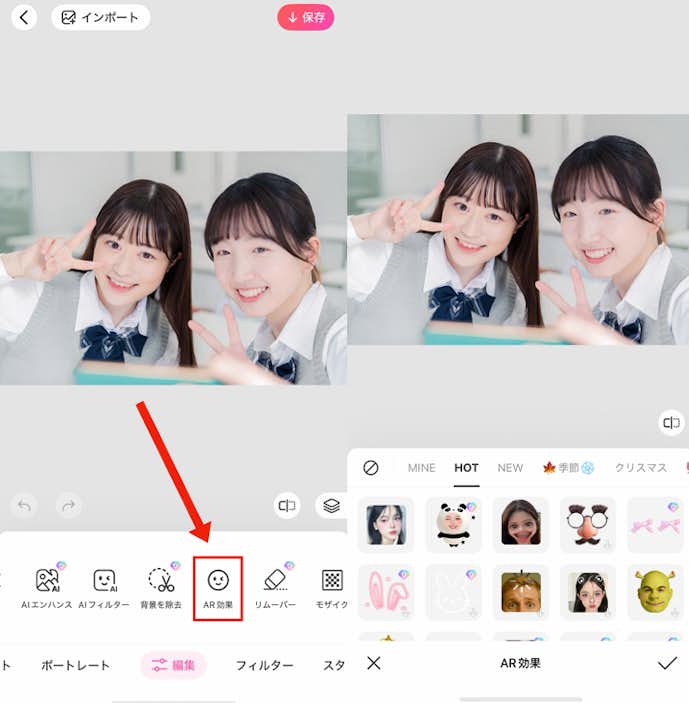The width and height of the screenshot is (689, 703).
Task: Toggle before/after compare in left editor
Action: [286, 506]
